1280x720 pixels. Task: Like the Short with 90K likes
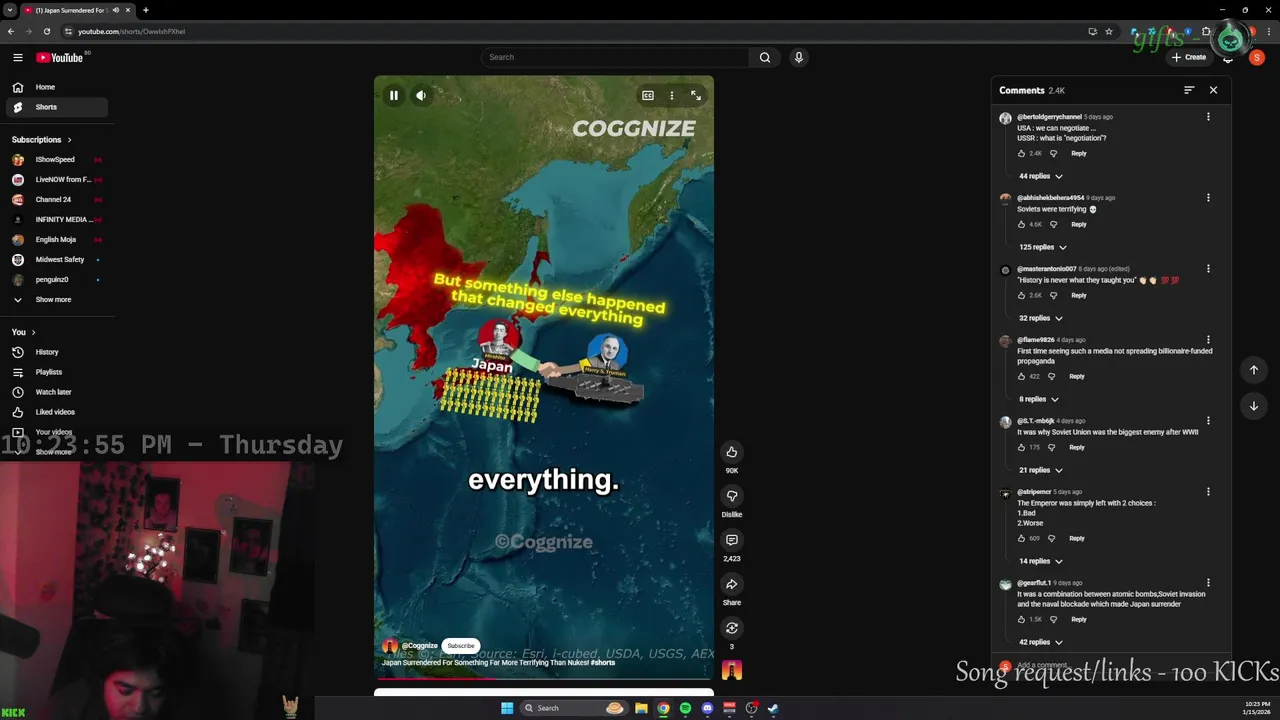(x=732, y=452)
